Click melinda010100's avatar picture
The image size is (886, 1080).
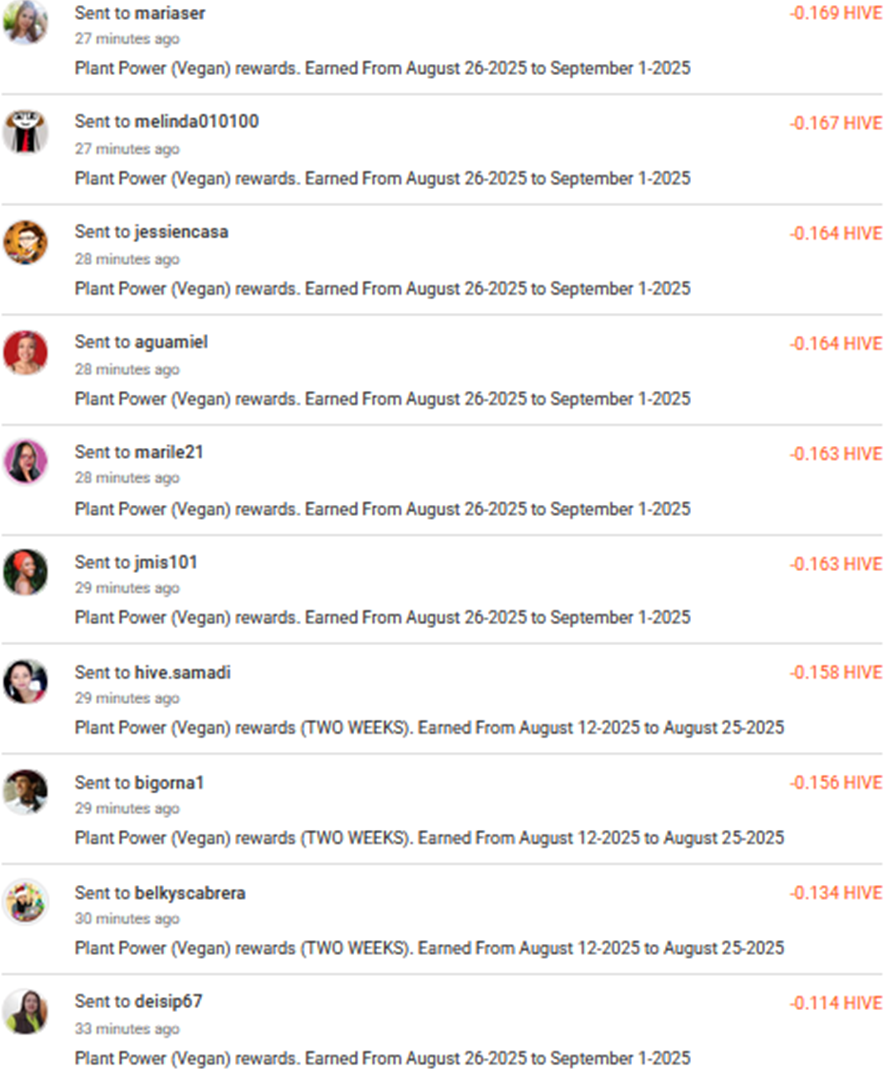tap(25, 131)
